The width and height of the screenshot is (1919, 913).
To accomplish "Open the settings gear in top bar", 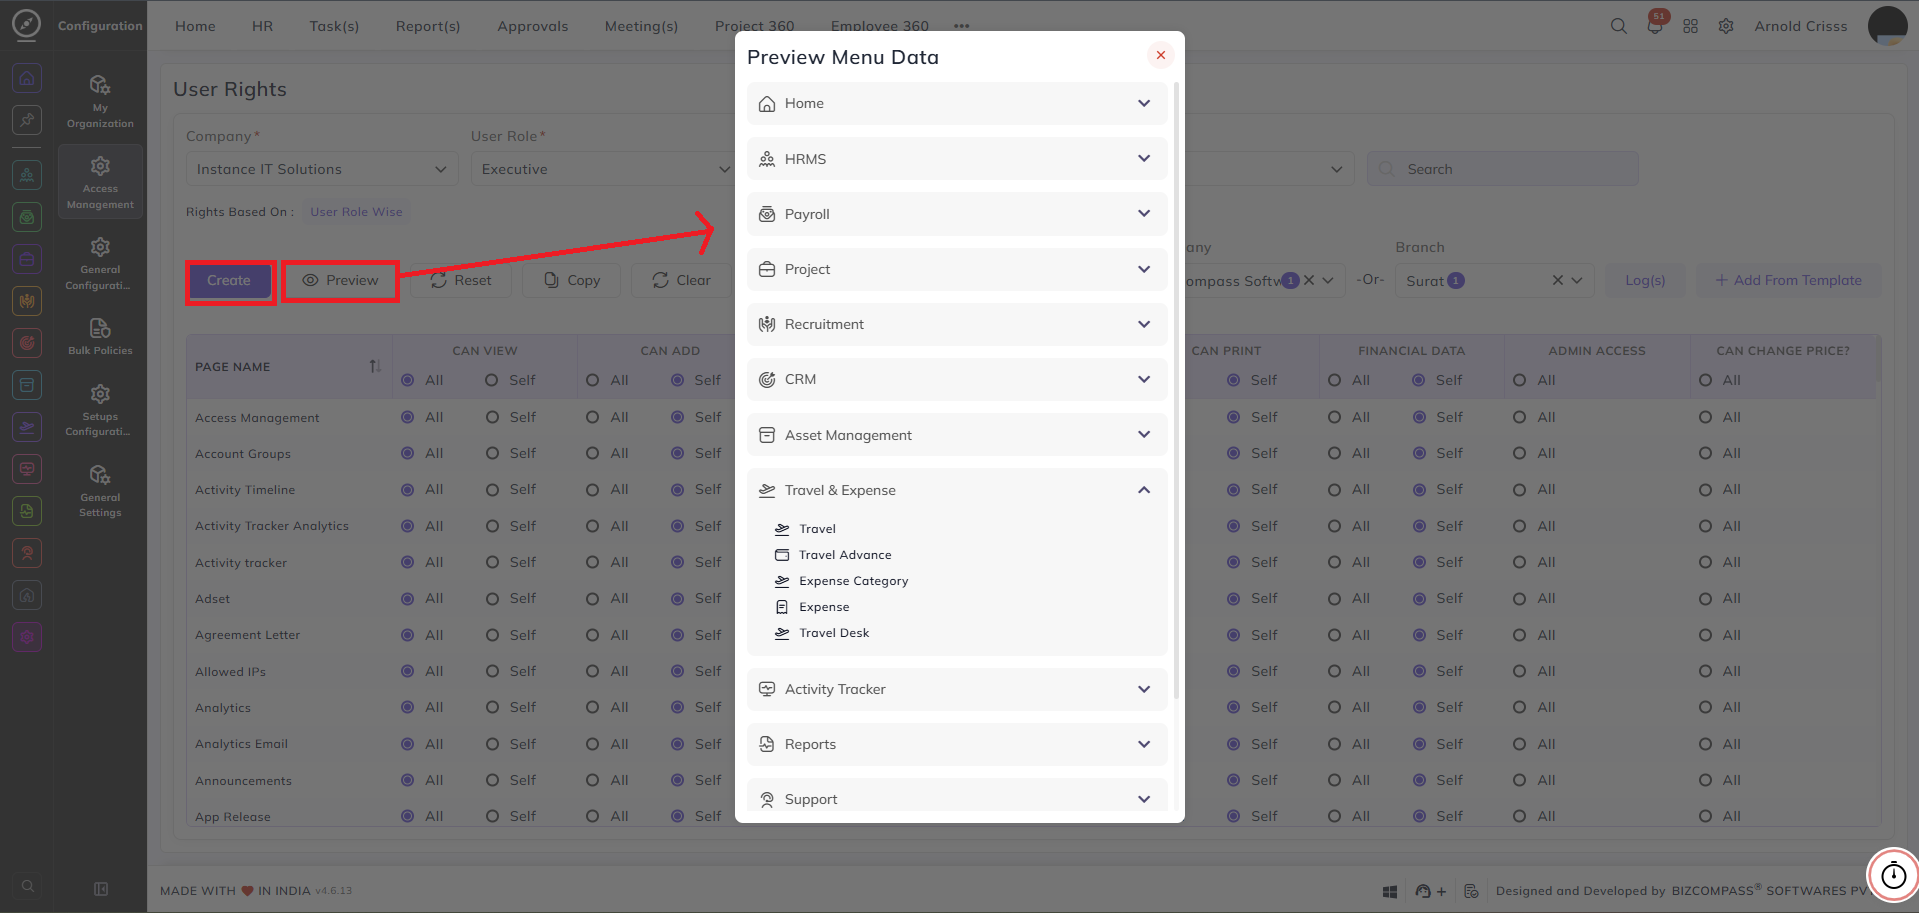I will point(1726,26).
